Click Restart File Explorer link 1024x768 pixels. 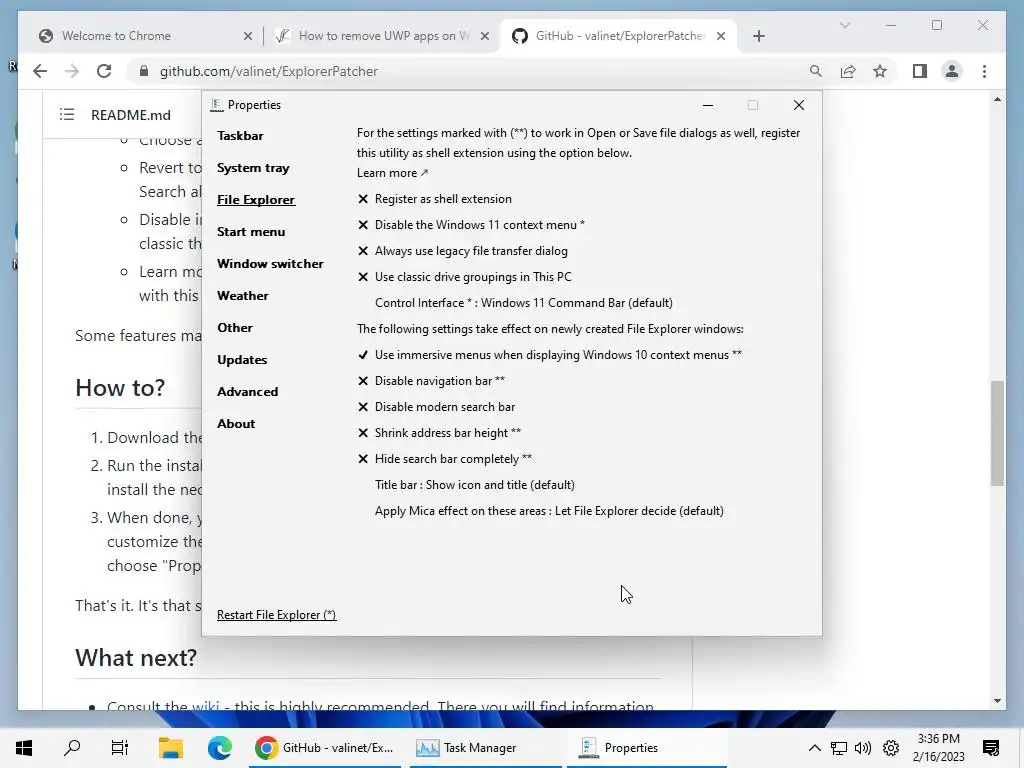[276, 615]
